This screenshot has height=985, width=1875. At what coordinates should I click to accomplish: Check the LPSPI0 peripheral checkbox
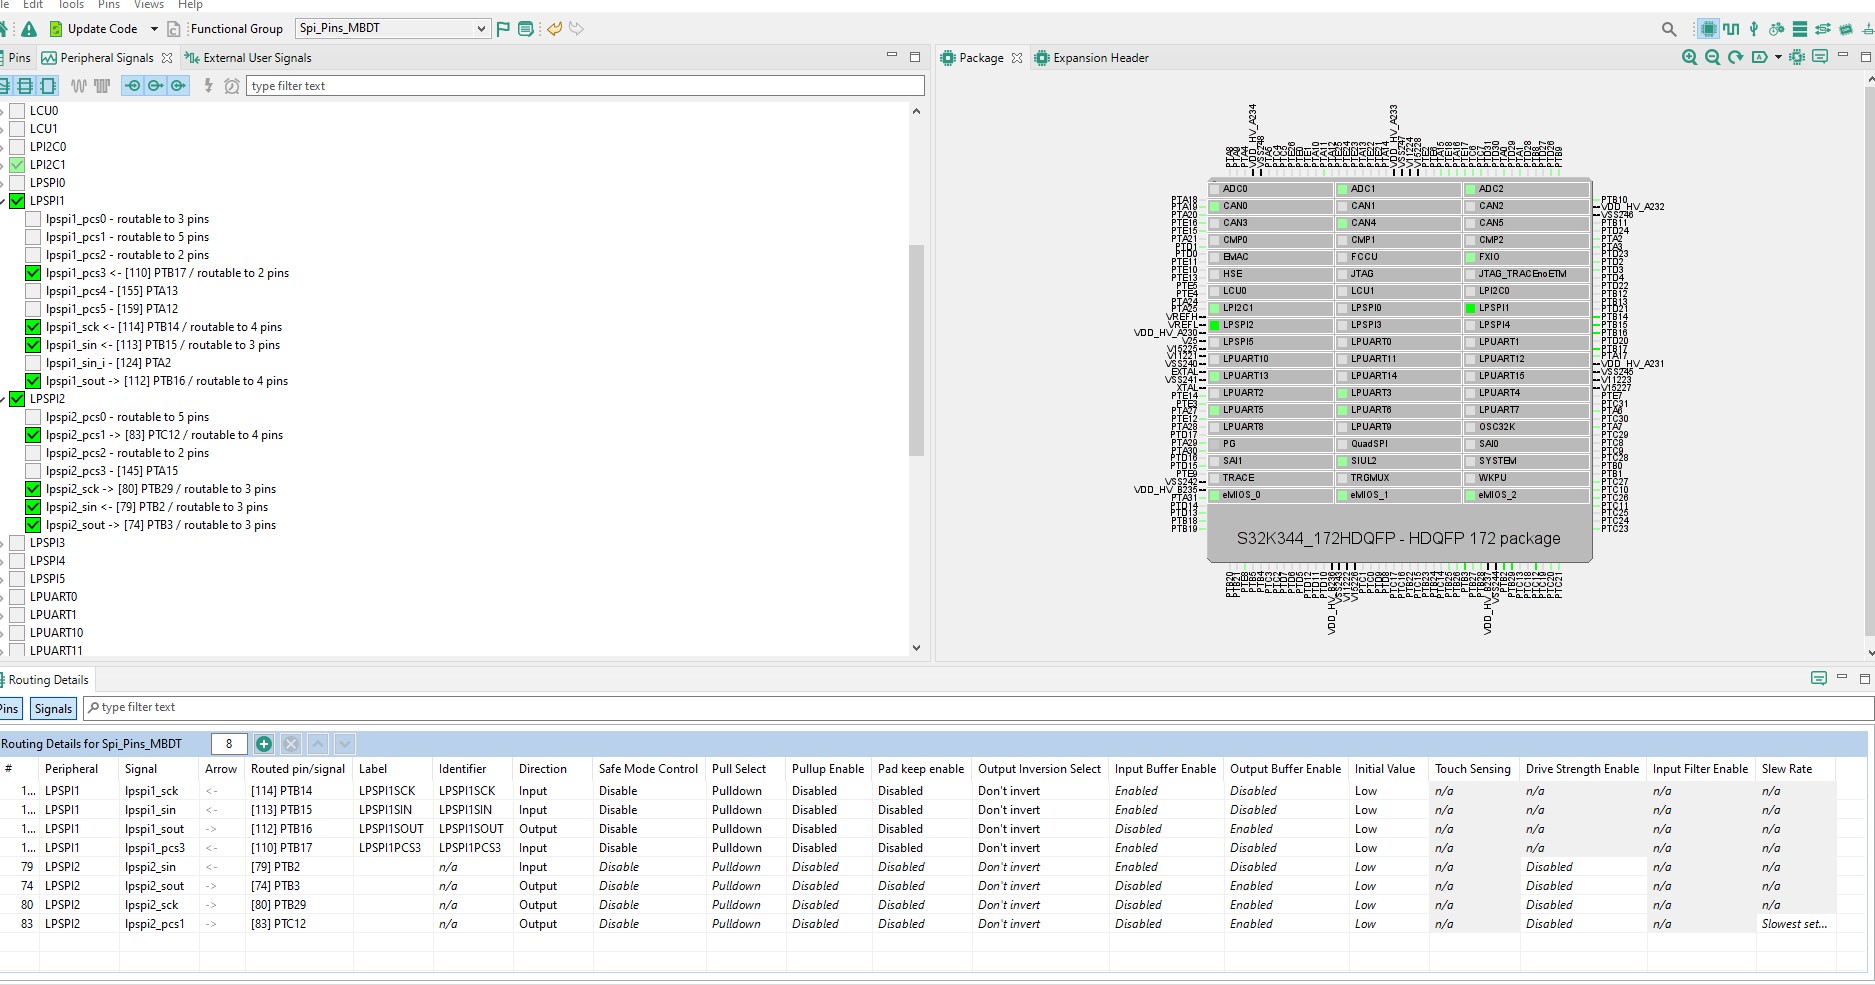[16, 182]
